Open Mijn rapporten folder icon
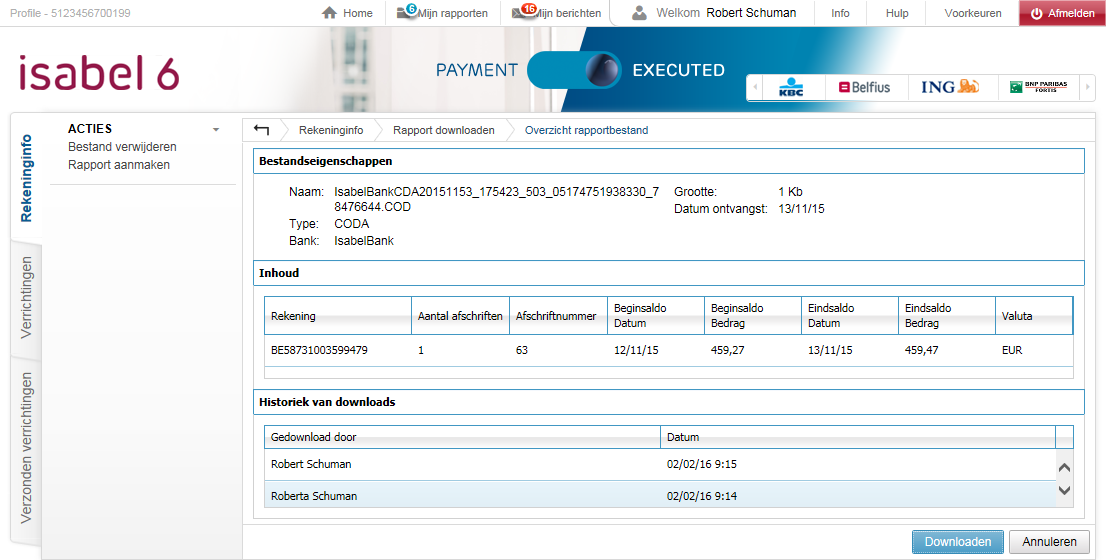Image resolution: width=1106 pixels, height=560 pixels. tap(405, 13)
